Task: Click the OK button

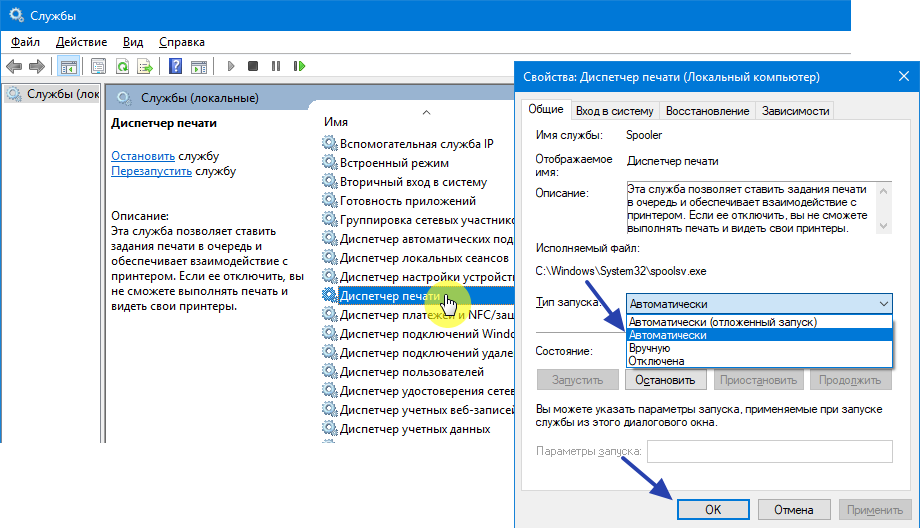Action: pyautogui.click(x=713, y=509)
